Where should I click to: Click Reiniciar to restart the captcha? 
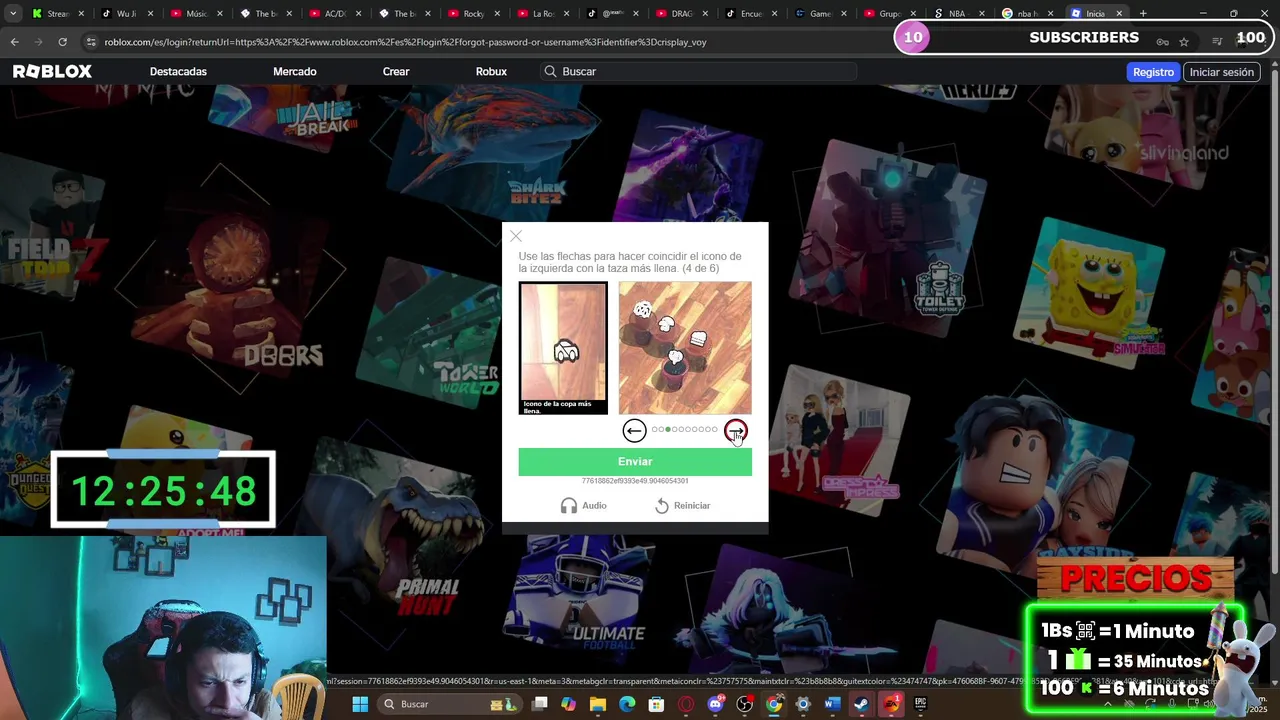pyautogui.click(x=682, y=506)
